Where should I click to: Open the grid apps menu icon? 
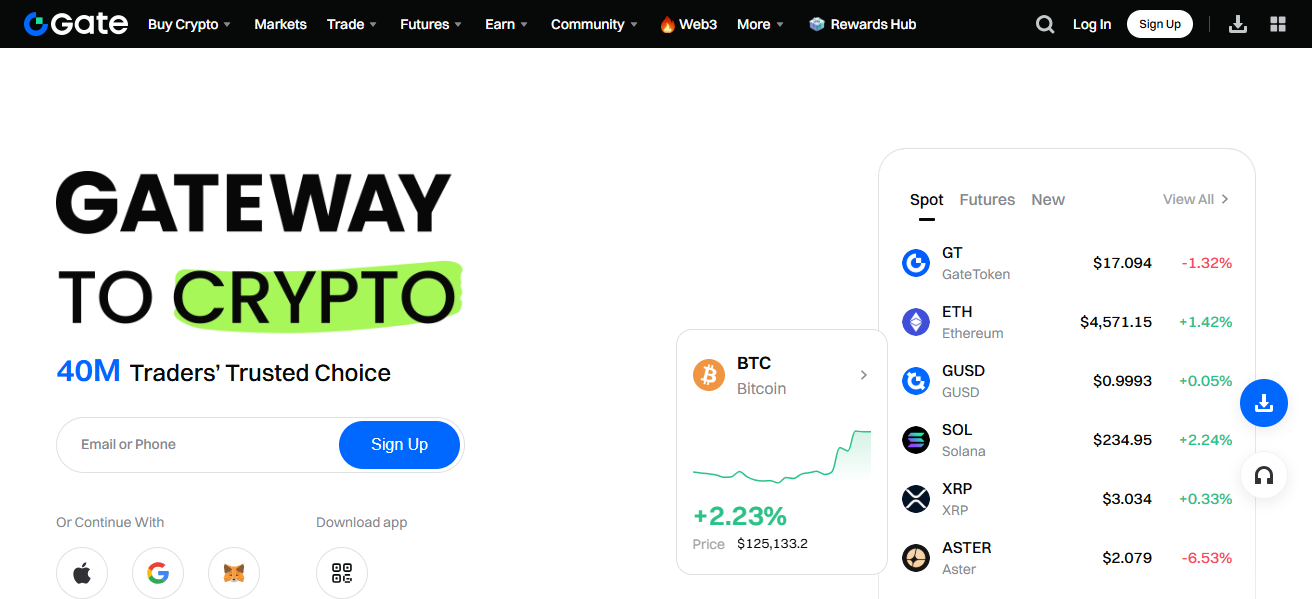[1278, 24]
